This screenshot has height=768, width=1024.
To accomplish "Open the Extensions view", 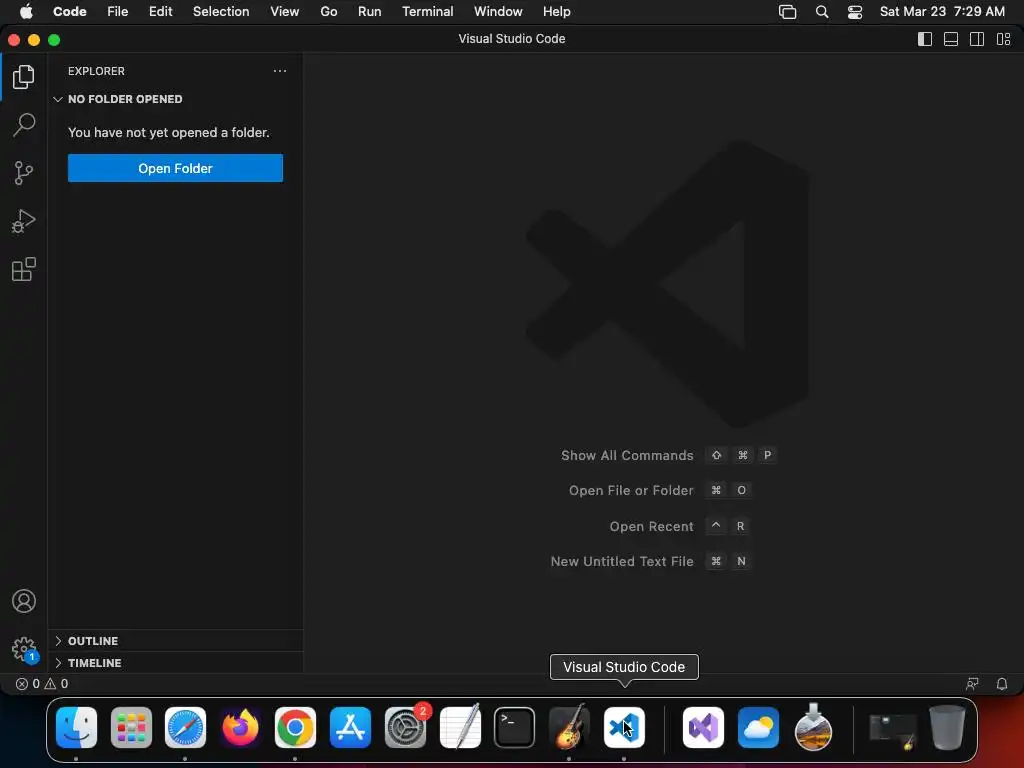I will coord(24,269).
